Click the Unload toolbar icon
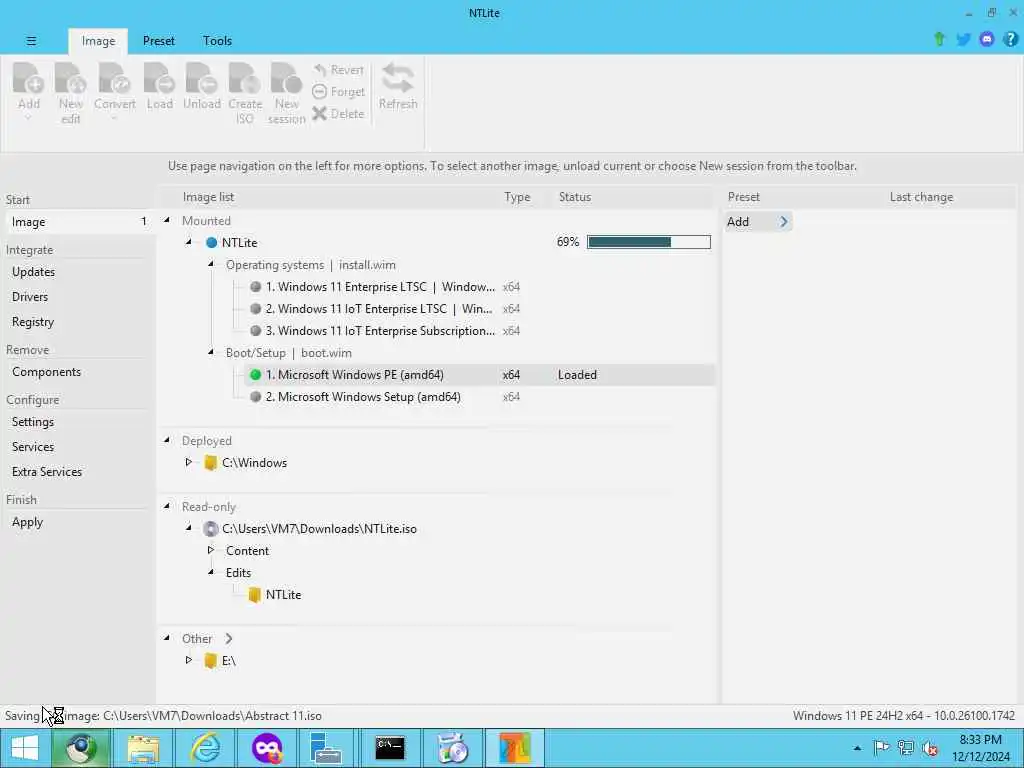The image size is (1024, 768). pos(202,86)
